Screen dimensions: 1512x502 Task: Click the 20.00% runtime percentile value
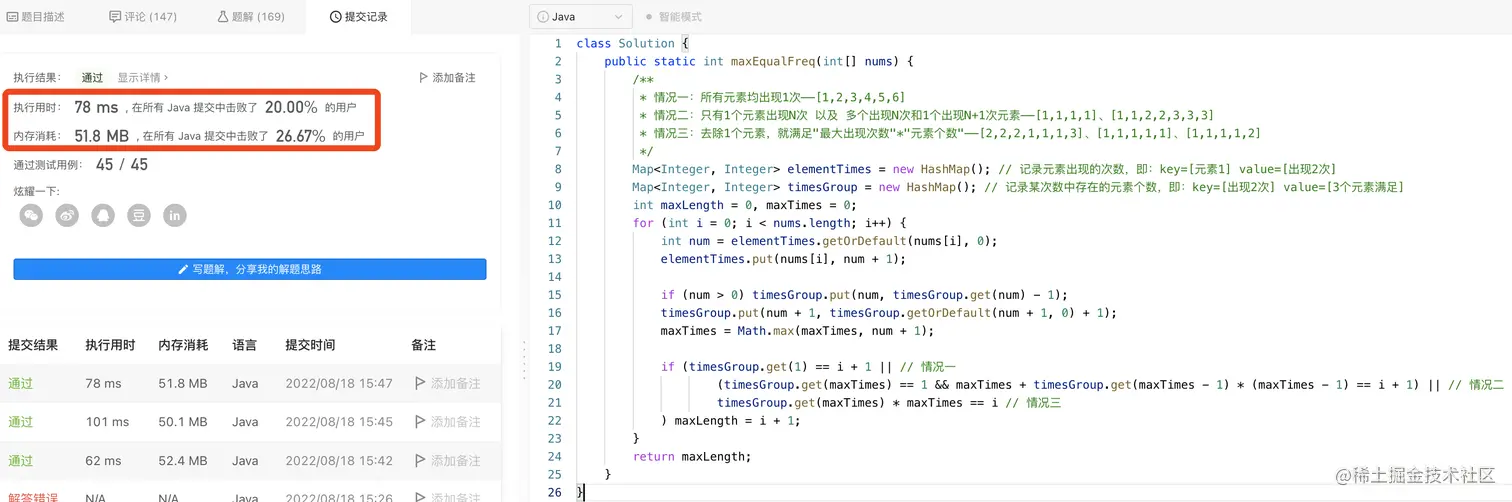click(291, 107)
